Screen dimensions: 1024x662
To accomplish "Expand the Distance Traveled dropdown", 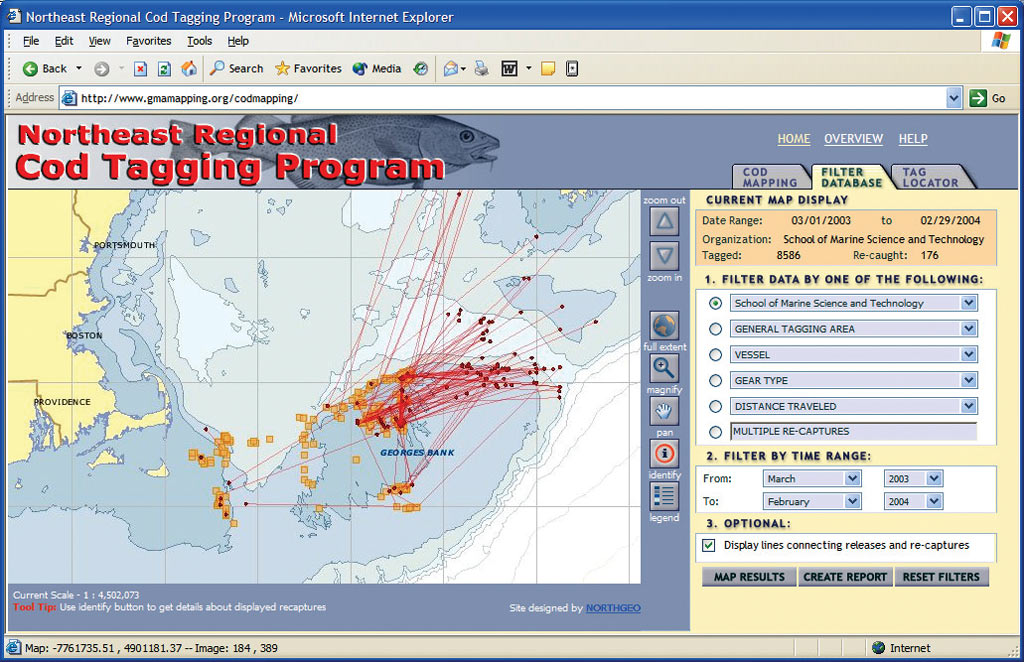I will click(969, 406).
